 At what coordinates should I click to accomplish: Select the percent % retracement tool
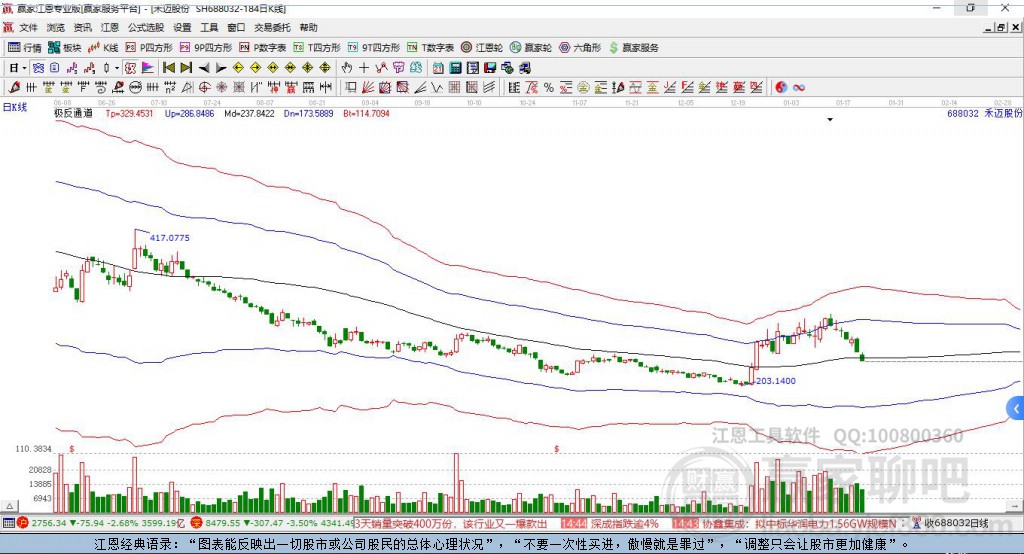[549, 88]
